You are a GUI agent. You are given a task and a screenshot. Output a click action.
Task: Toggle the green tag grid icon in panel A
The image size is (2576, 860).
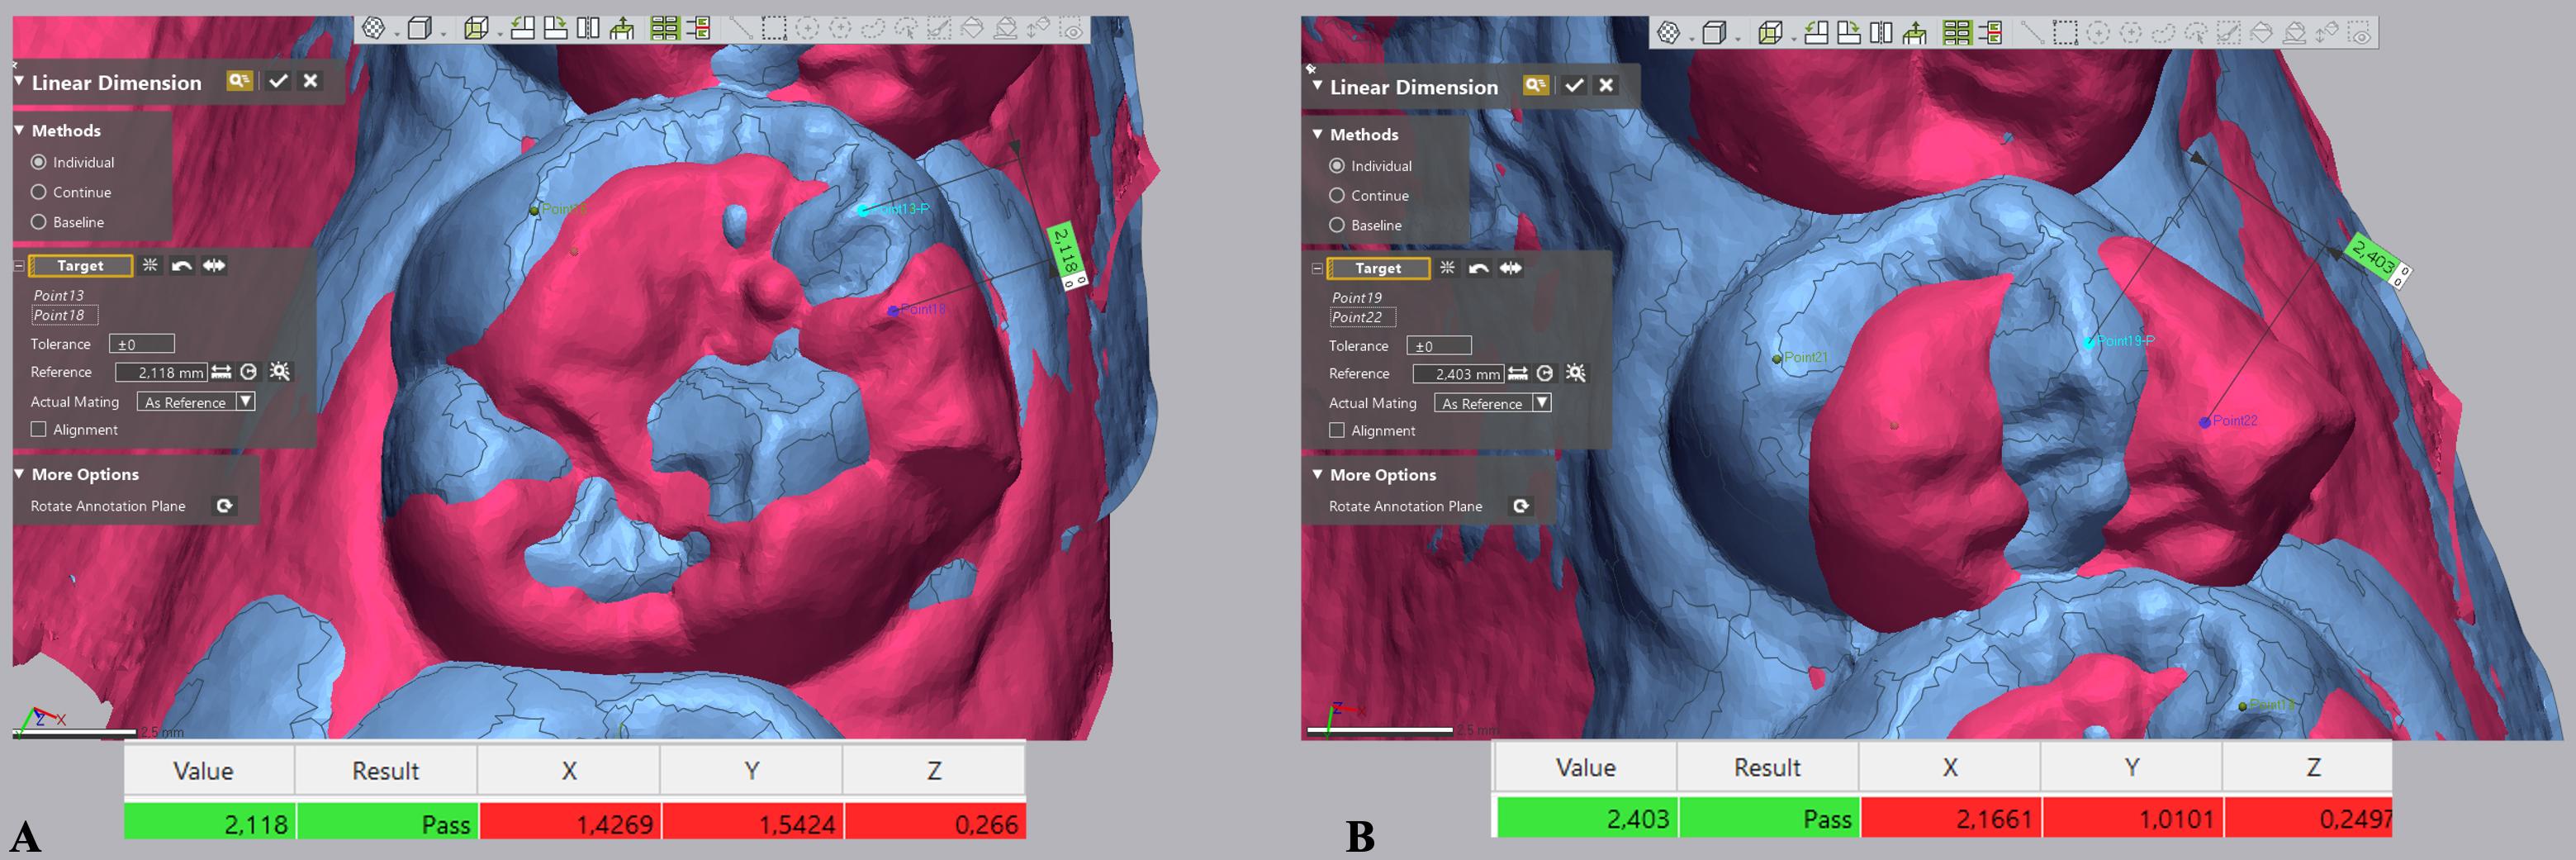click(x=664, y=28)
